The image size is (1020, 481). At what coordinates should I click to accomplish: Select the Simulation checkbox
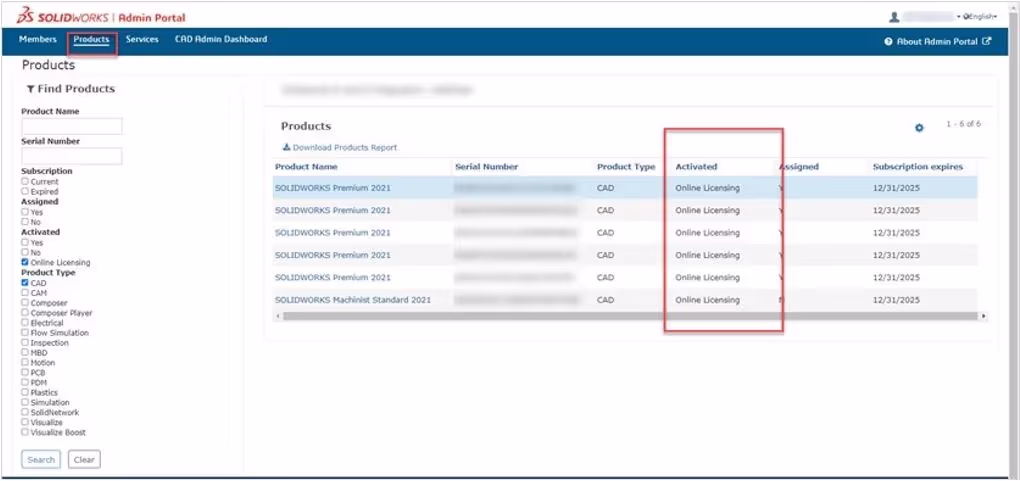[x=25, y=402]
